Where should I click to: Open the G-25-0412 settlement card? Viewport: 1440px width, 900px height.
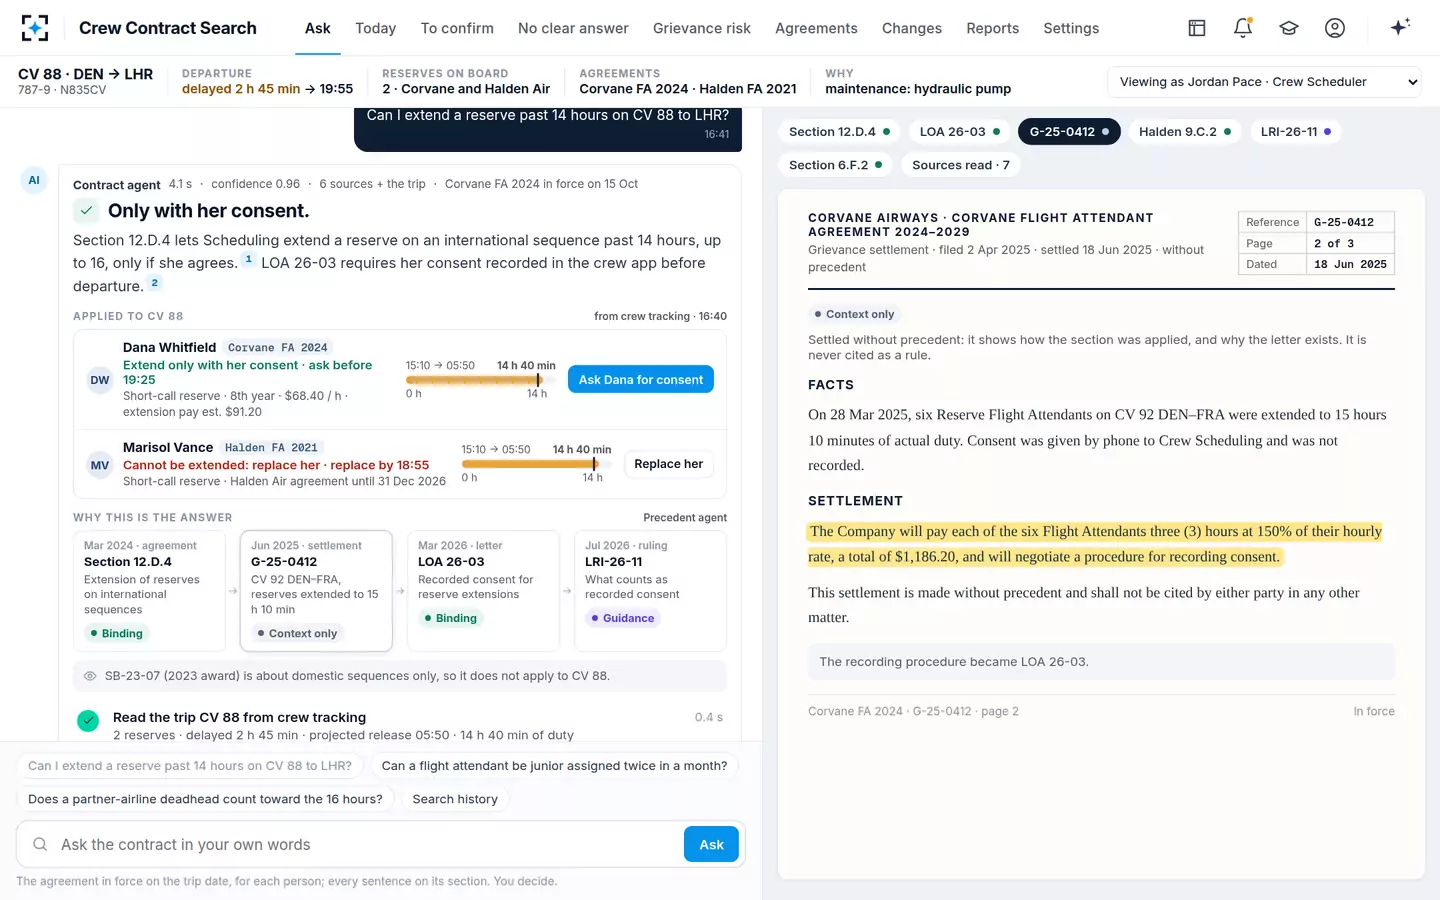click(316, 590)
